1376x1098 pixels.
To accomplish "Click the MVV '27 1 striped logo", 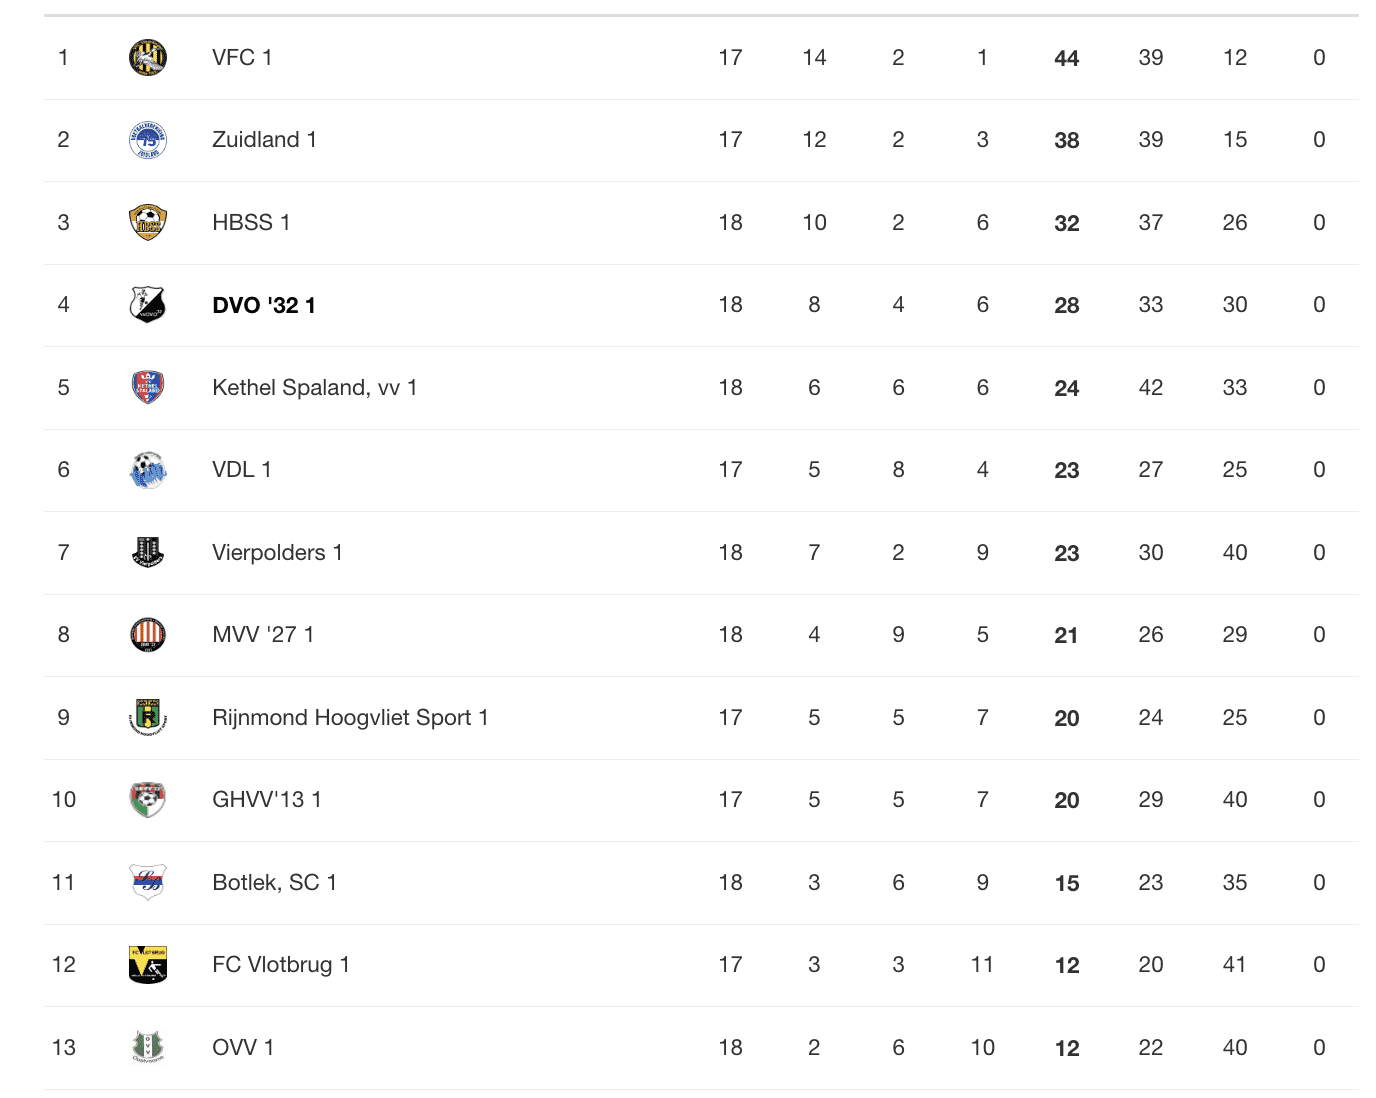I will 148,634.
